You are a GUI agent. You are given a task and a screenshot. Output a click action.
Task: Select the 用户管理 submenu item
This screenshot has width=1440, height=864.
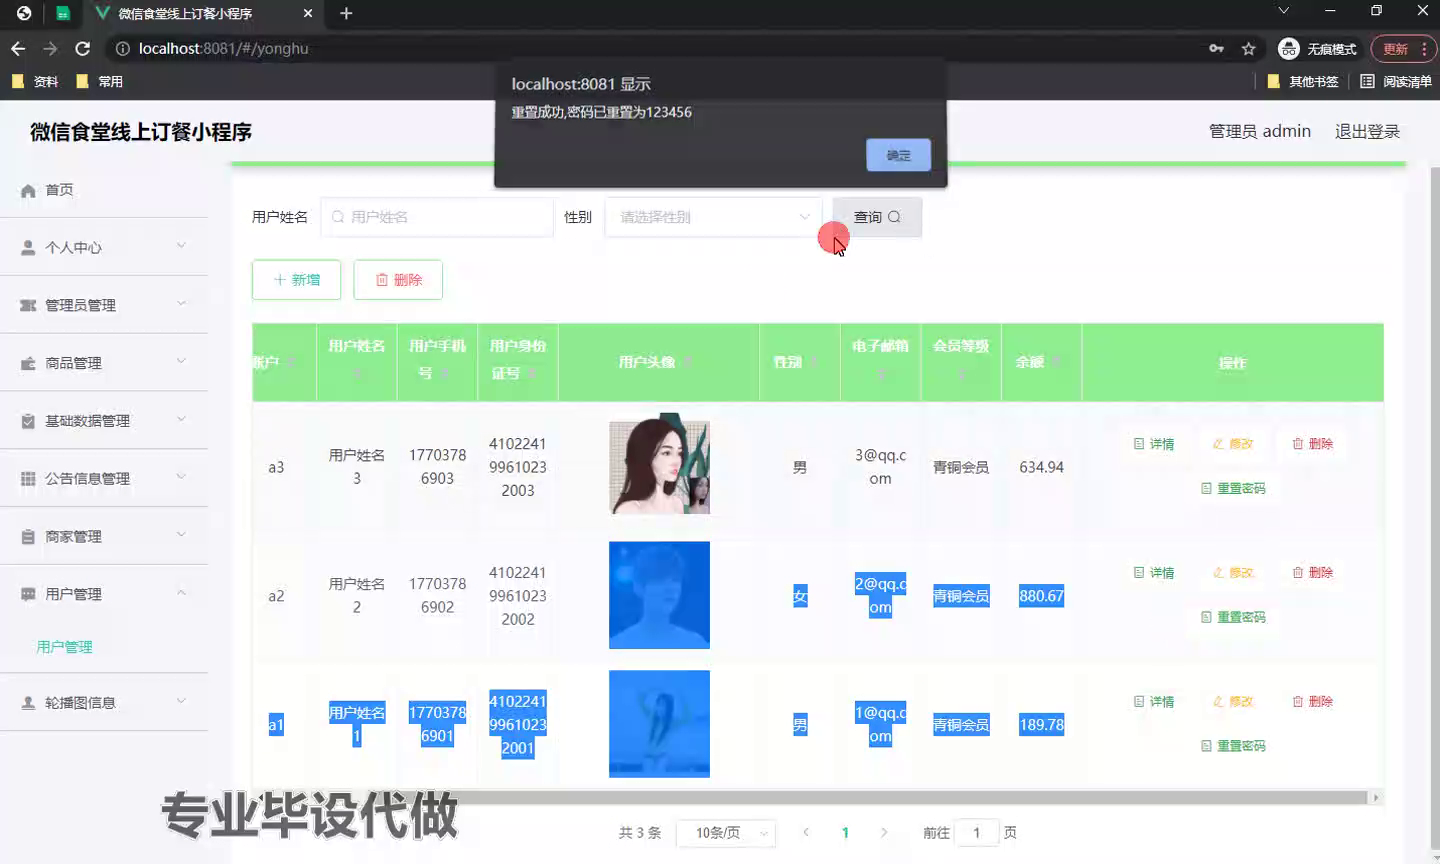(x=64, y=647)
